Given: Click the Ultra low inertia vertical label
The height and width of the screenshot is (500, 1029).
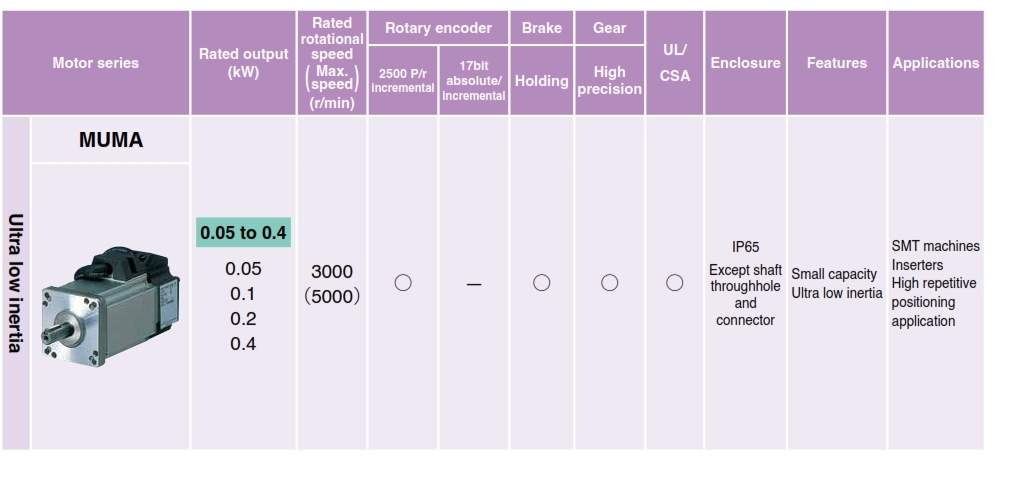Looking at the screenshot, I should pyautogui.click(x=16, y=283).
